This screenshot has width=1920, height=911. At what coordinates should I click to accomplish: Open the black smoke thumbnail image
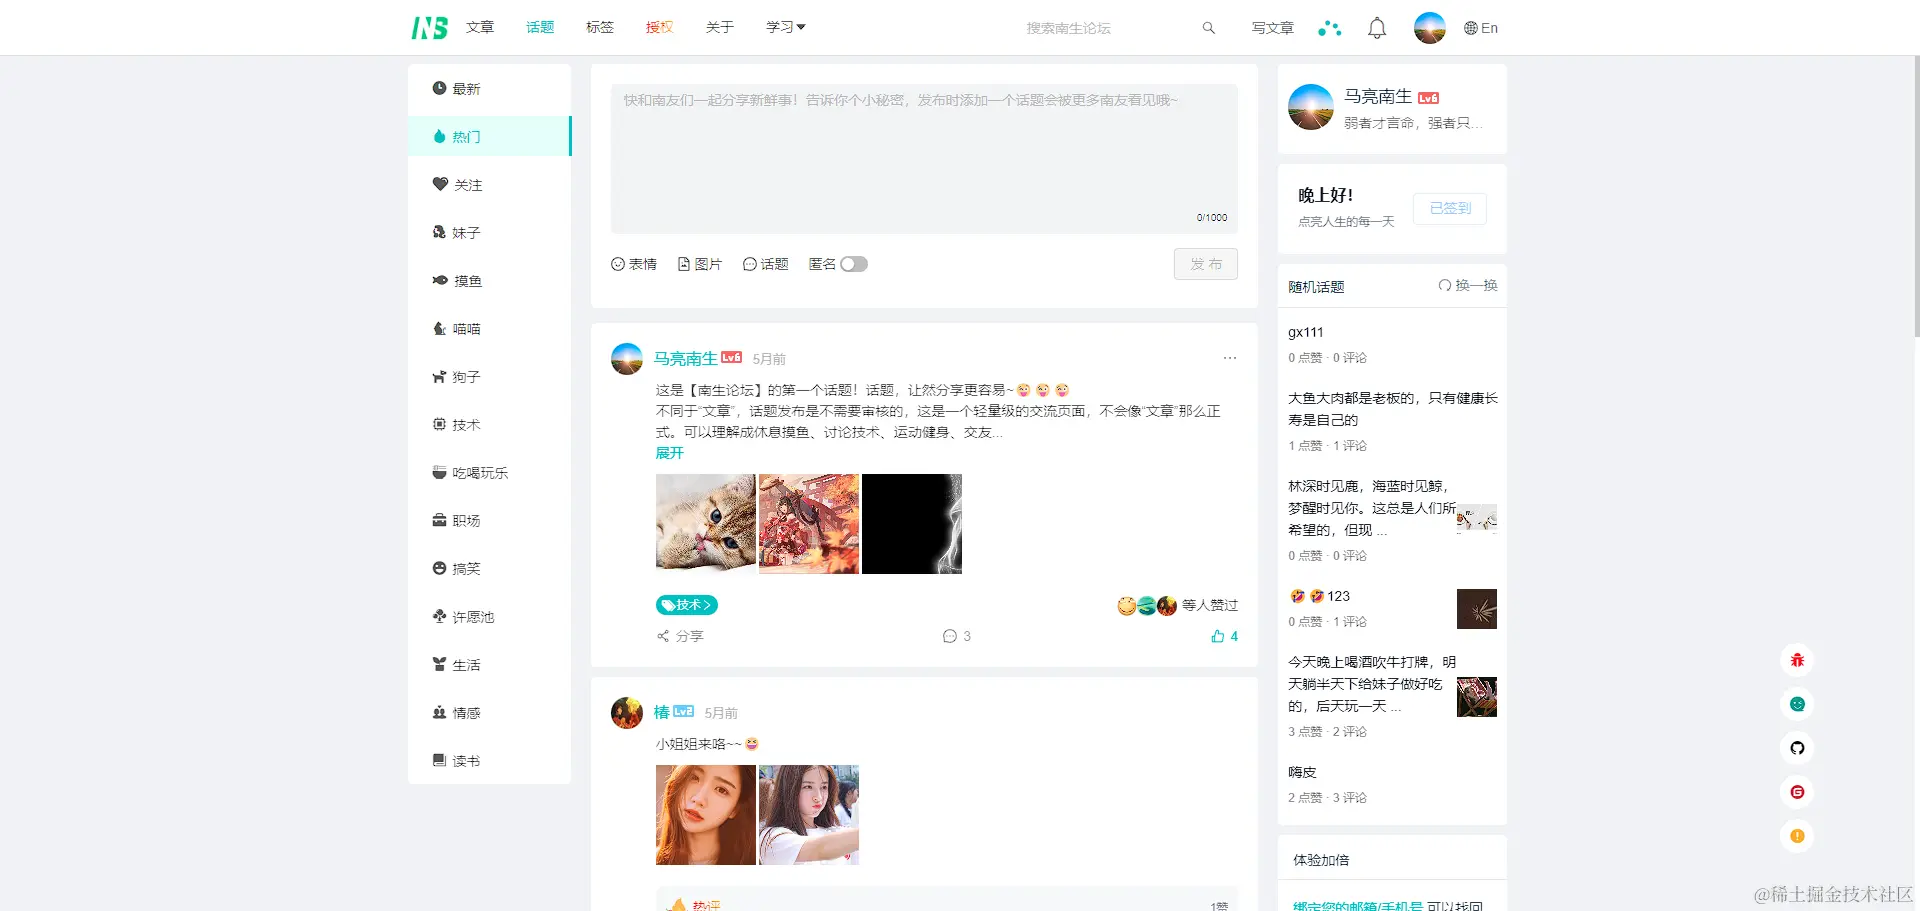click(x=912, y=524)
